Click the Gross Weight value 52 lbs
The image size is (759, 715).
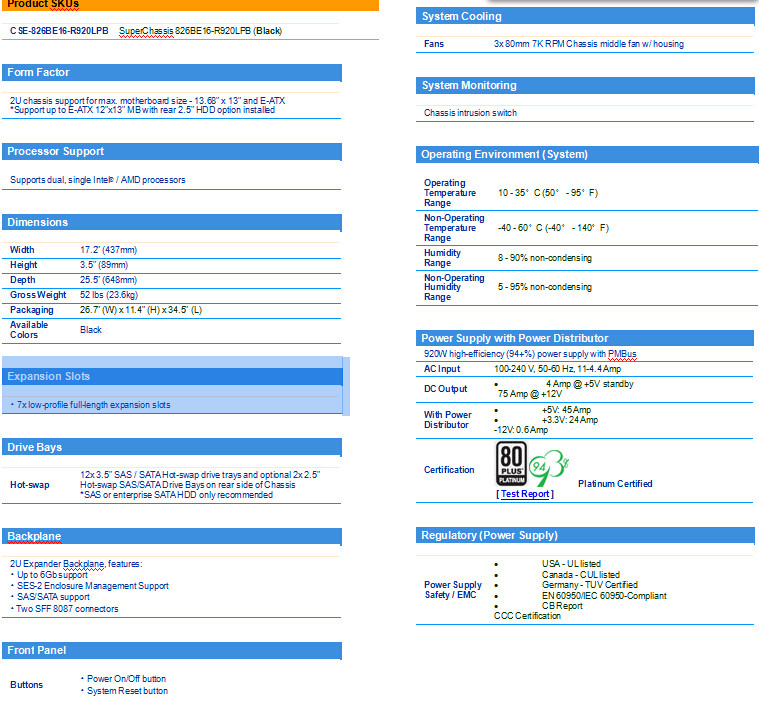point(109,295)
